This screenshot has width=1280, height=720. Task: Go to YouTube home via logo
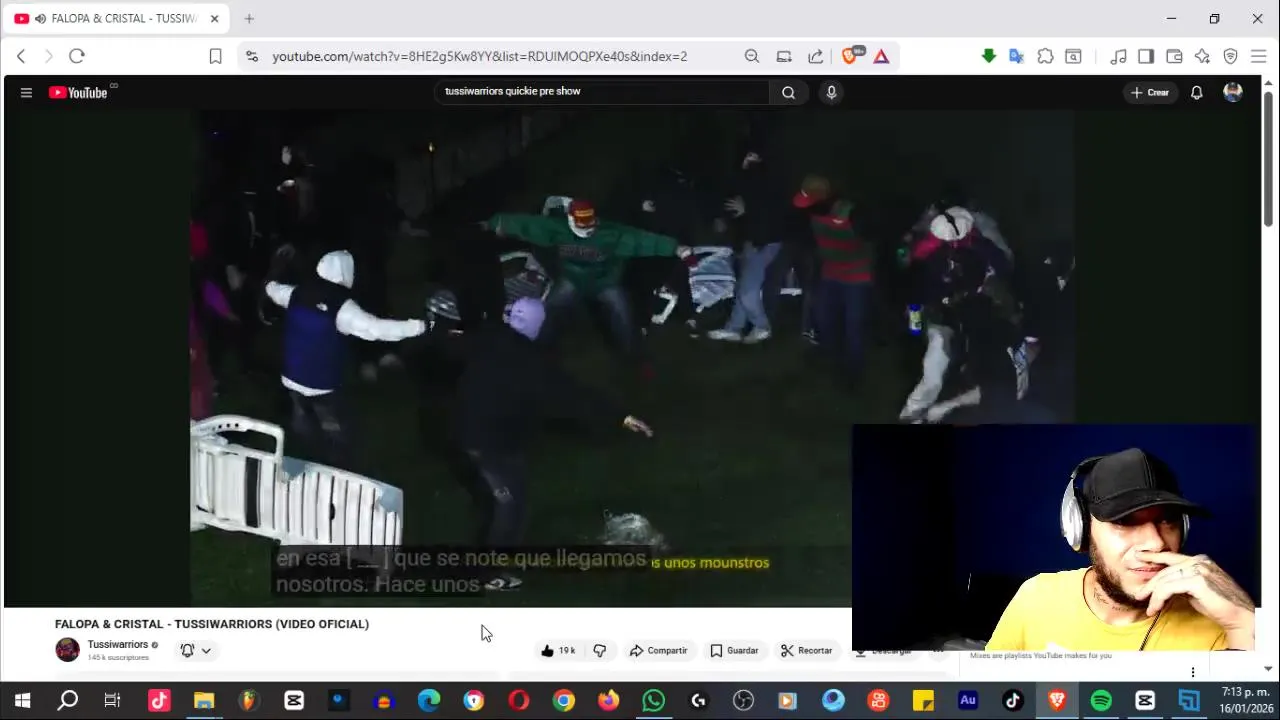78,92
